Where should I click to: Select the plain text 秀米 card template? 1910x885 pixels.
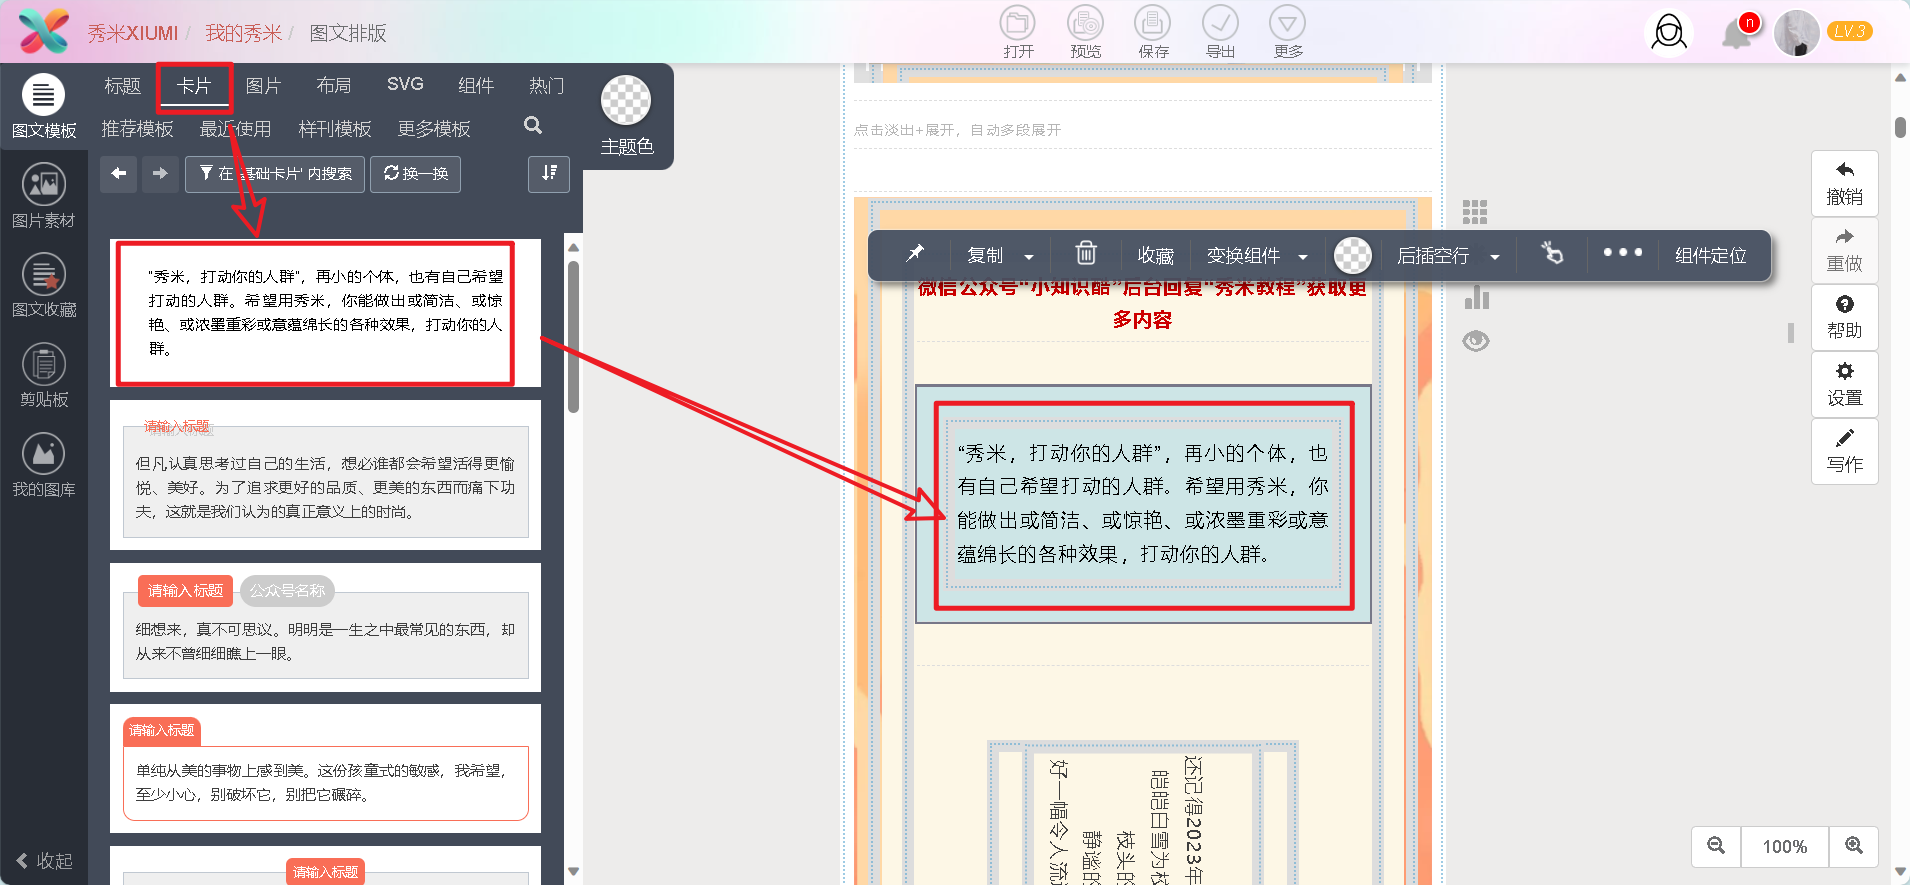click(x=325, y=313)
